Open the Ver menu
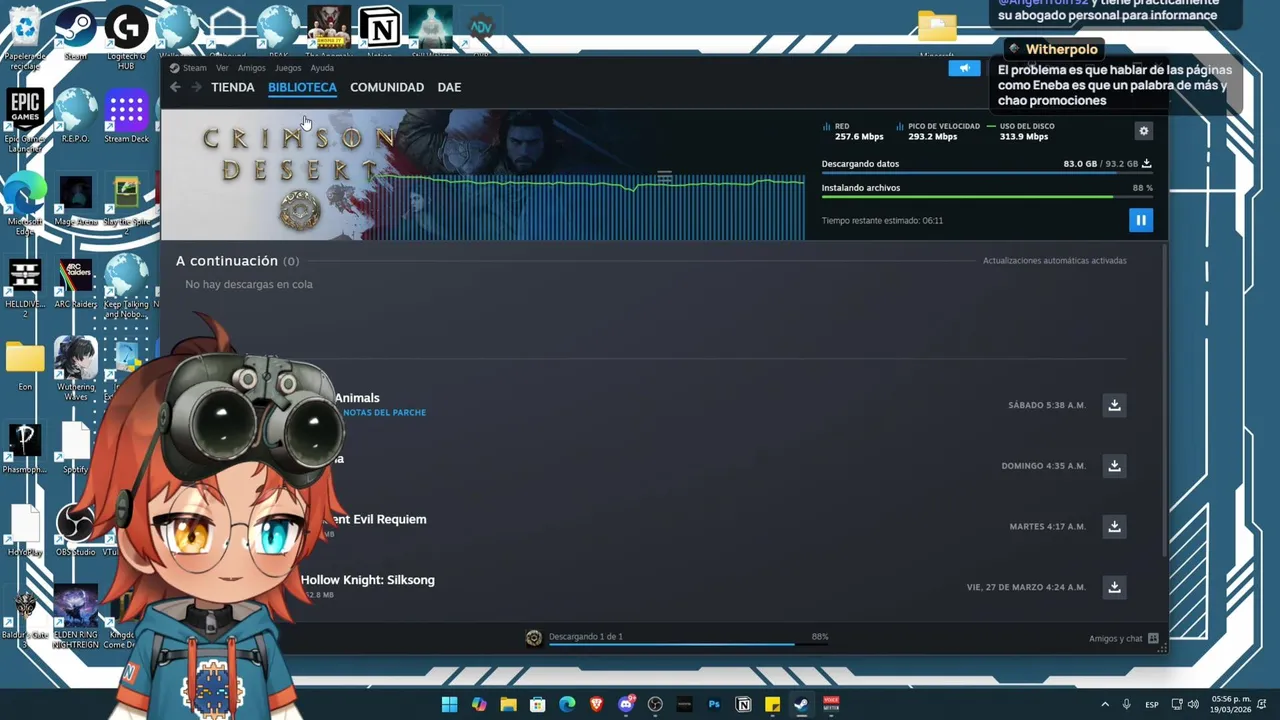 point(222,68)
